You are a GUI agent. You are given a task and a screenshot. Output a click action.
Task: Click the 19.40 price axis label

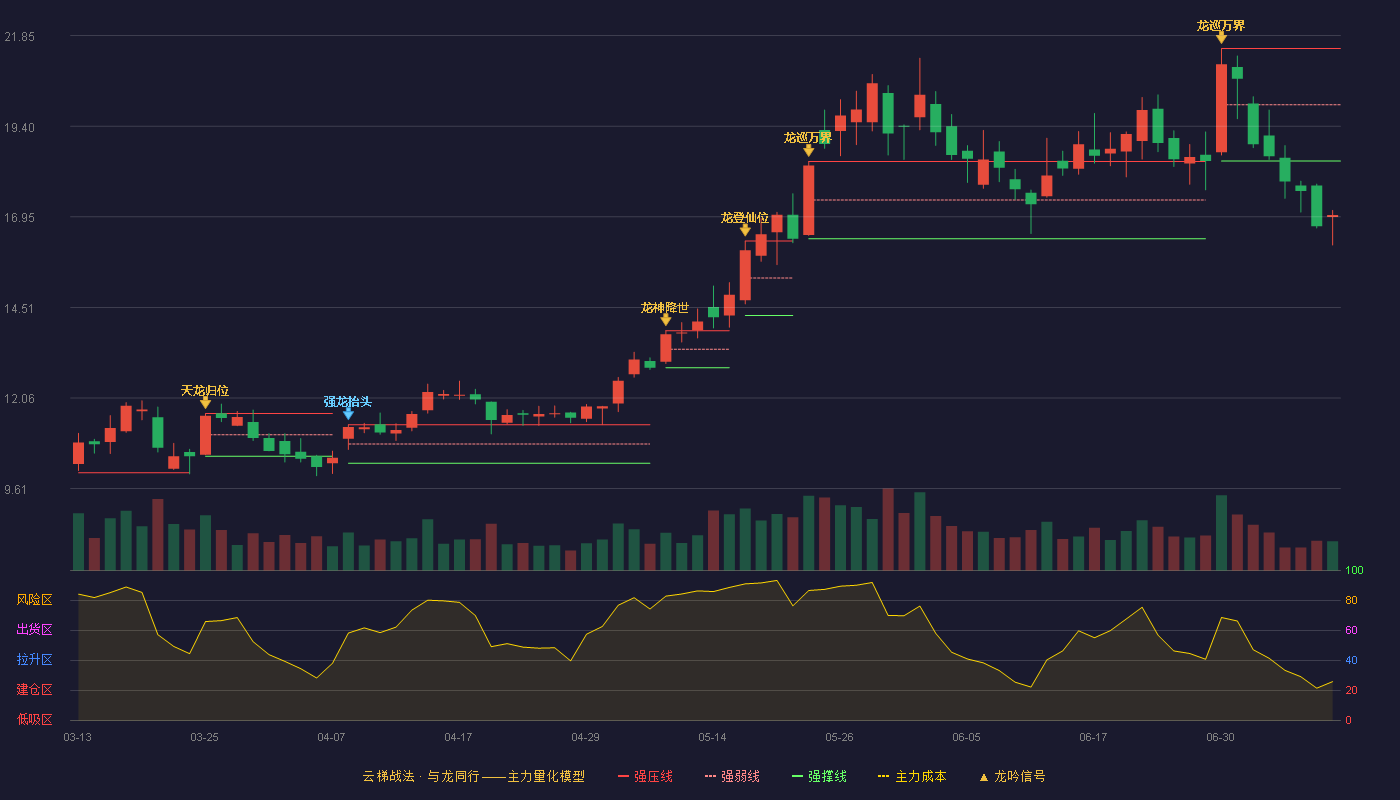tap(19, 127)
